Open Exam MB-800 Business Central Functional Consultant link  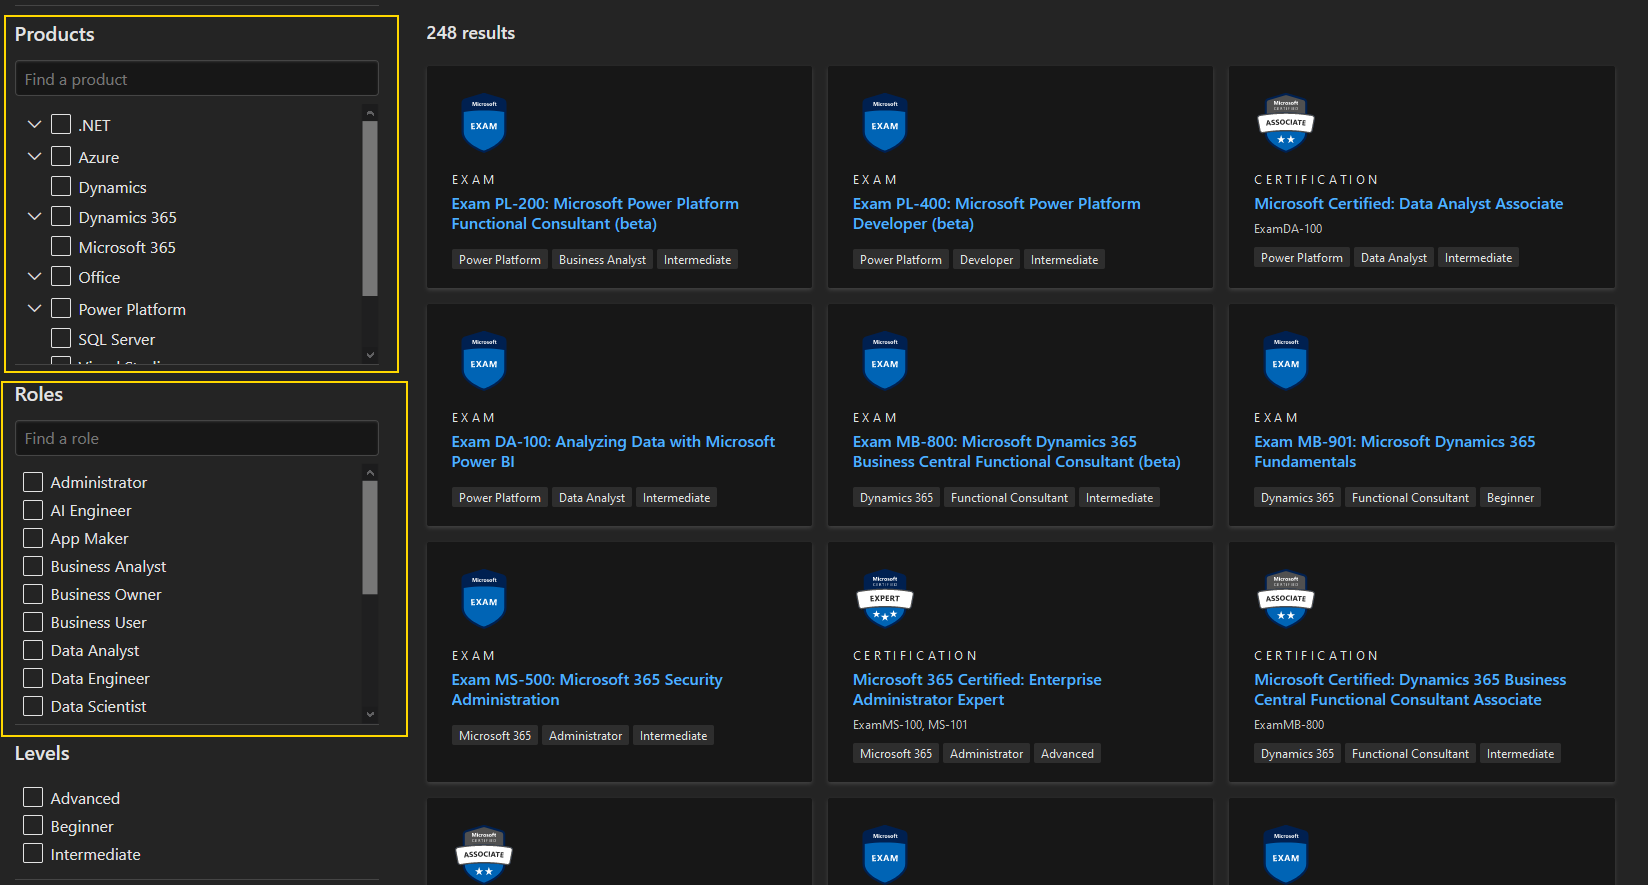coord(1016,452)
